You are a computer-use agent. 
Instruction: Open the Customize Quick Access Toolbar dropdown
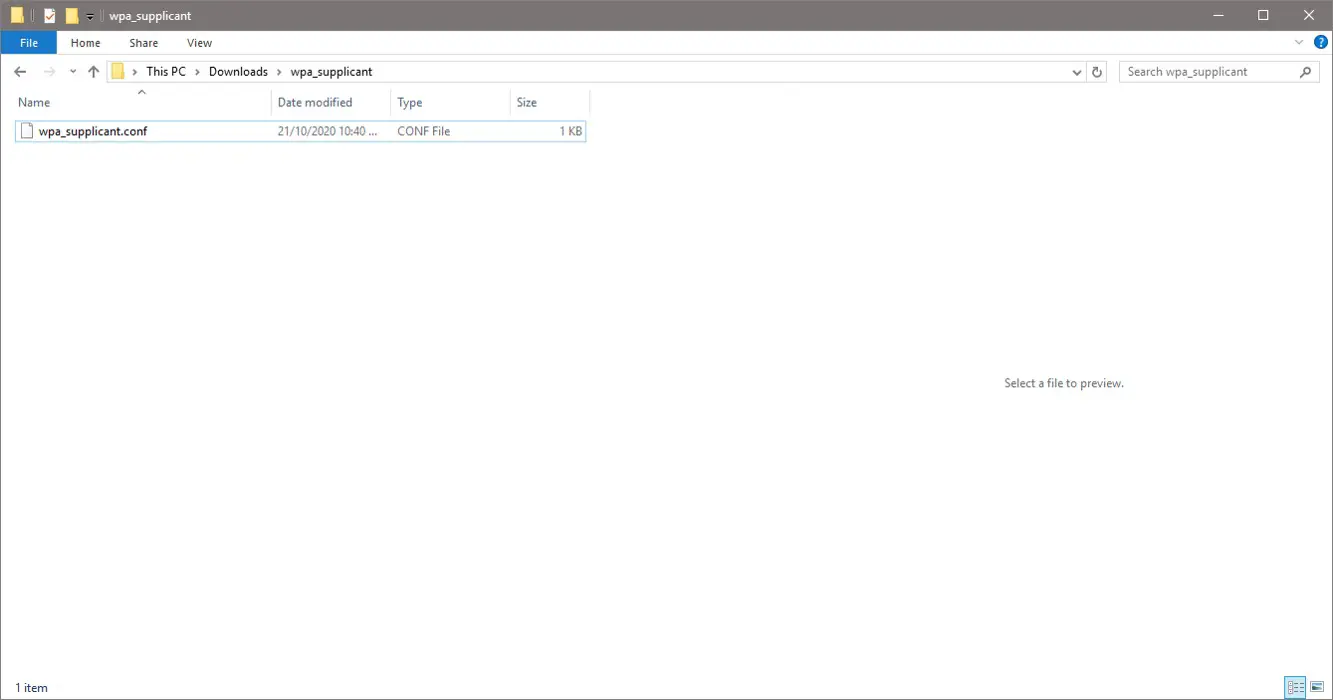pyautogui.click(x=89, y=17)
